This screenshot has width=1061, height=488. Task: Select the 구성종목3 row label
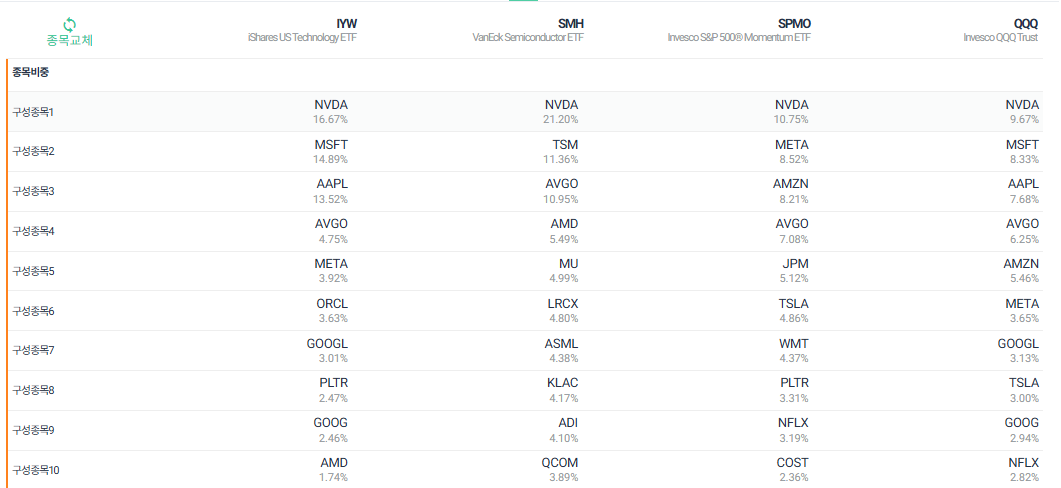point(33,191)
